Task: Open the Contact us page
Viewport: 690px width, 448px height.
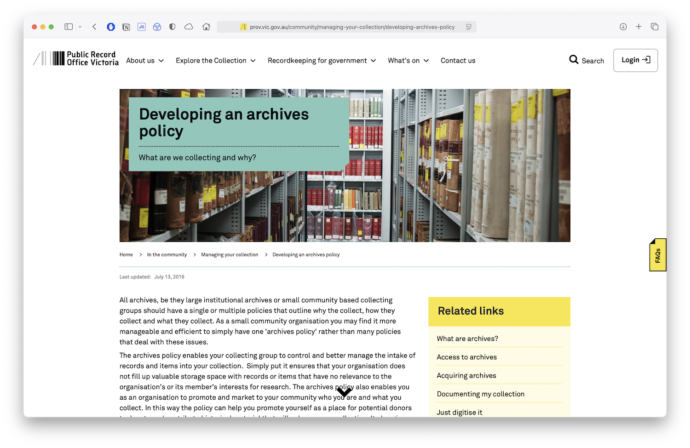Action: [458, 60]
